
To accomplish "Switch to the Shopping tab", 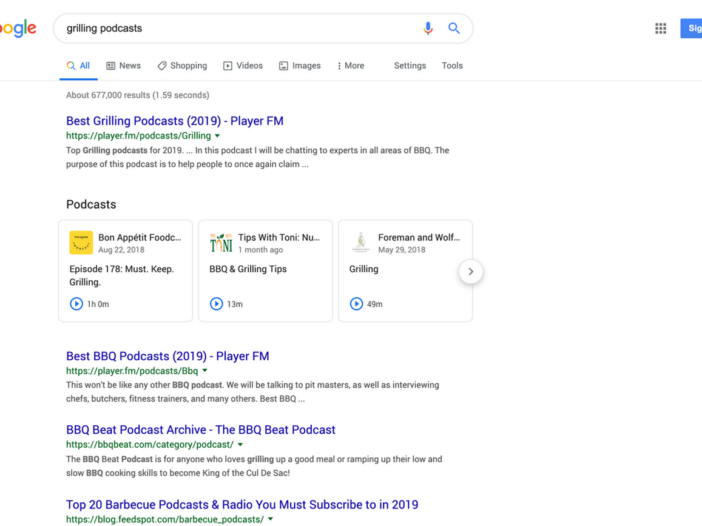I will [x=182, y=66].
